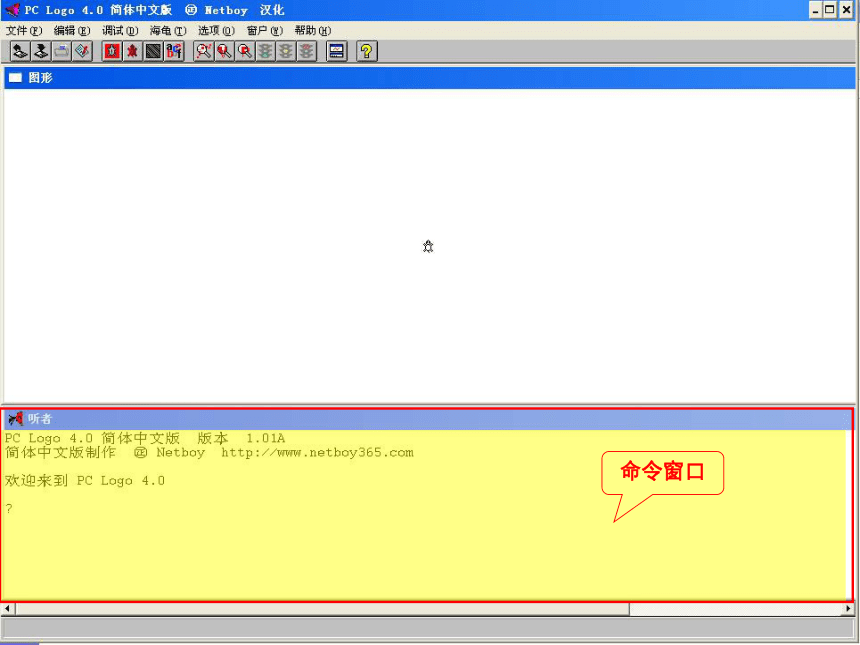Click the horizontal scrollbar left arrow
Image resolution: width=860 pixels, height=645 pixels.
coord(7,608)
